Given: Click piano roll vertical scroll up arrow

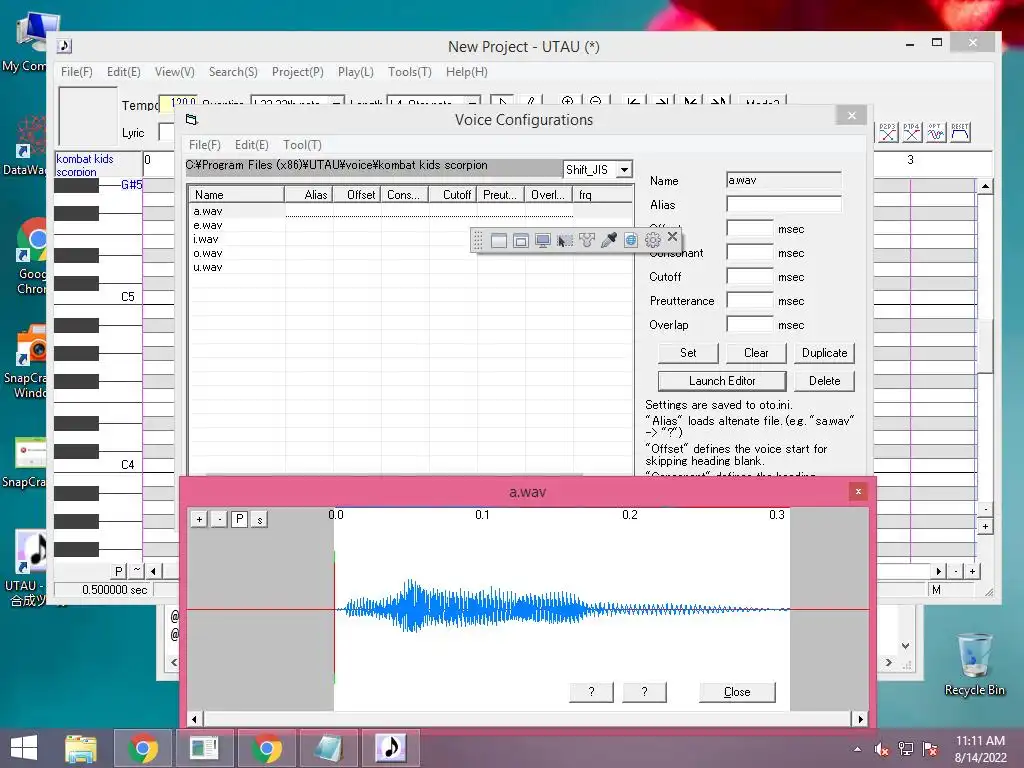Looking at the screenshot, I should pyautogui.click(x=985, y=187).
